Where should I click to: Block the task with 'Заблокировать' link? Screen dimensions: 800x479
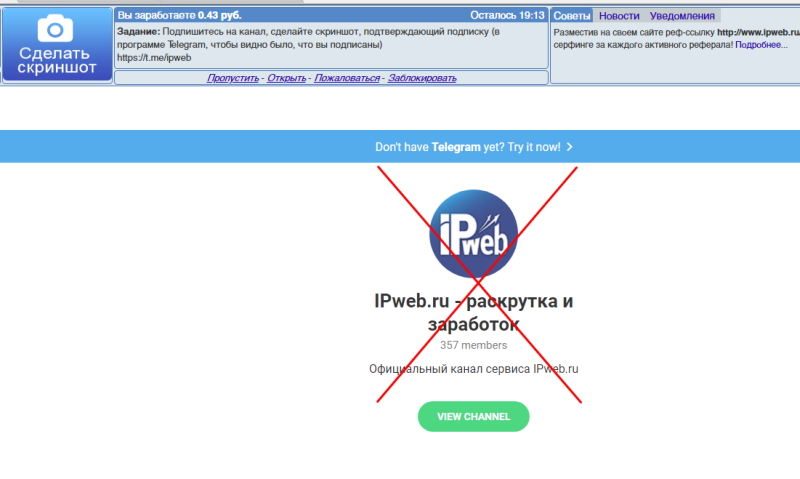coord(422,78)
